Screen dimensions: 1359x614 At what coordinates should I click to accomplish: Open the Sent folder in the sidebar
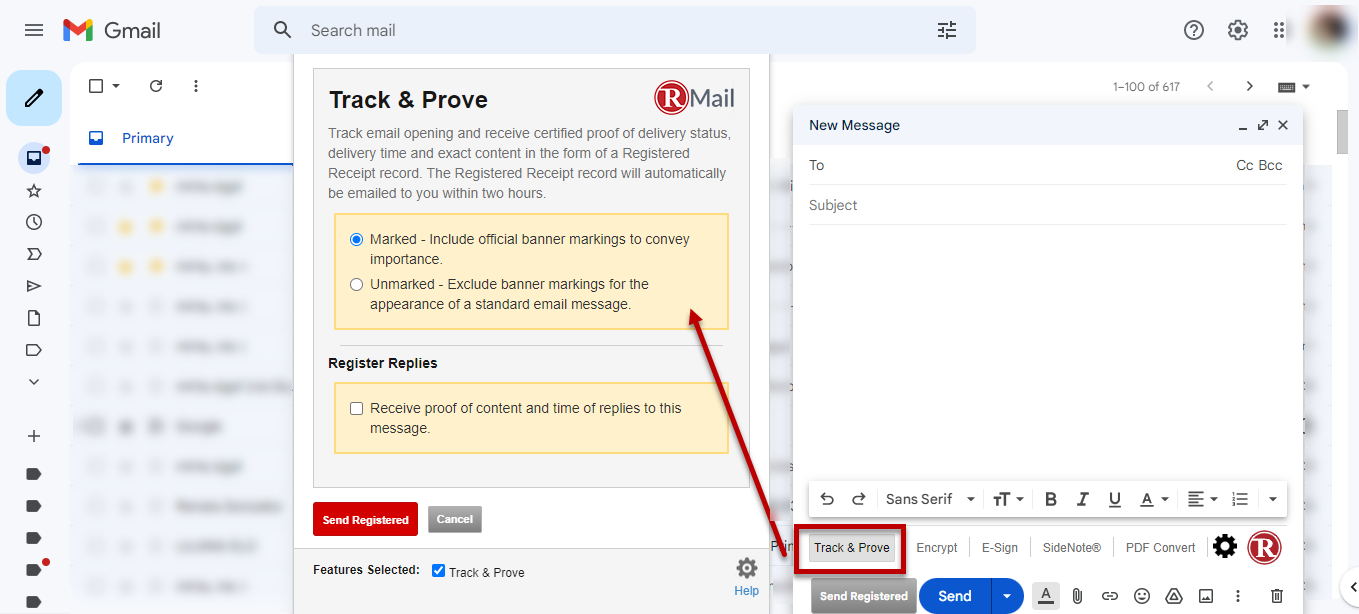tap(33, 285)
